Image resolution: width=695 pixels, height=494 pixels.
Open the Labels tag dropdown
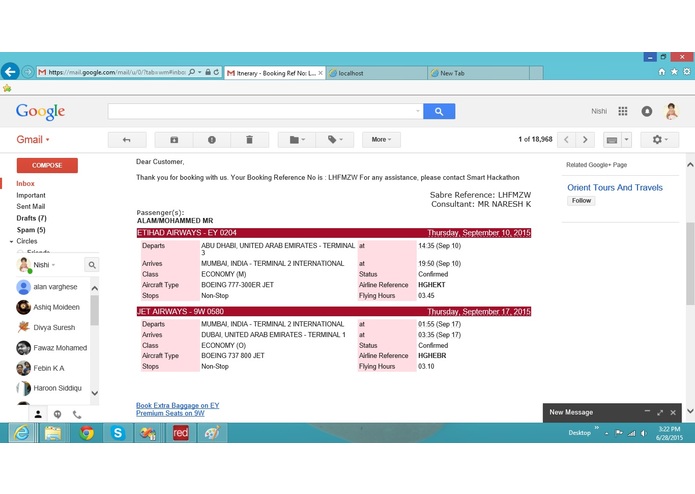pyautogui.click(x=335, y=140)
